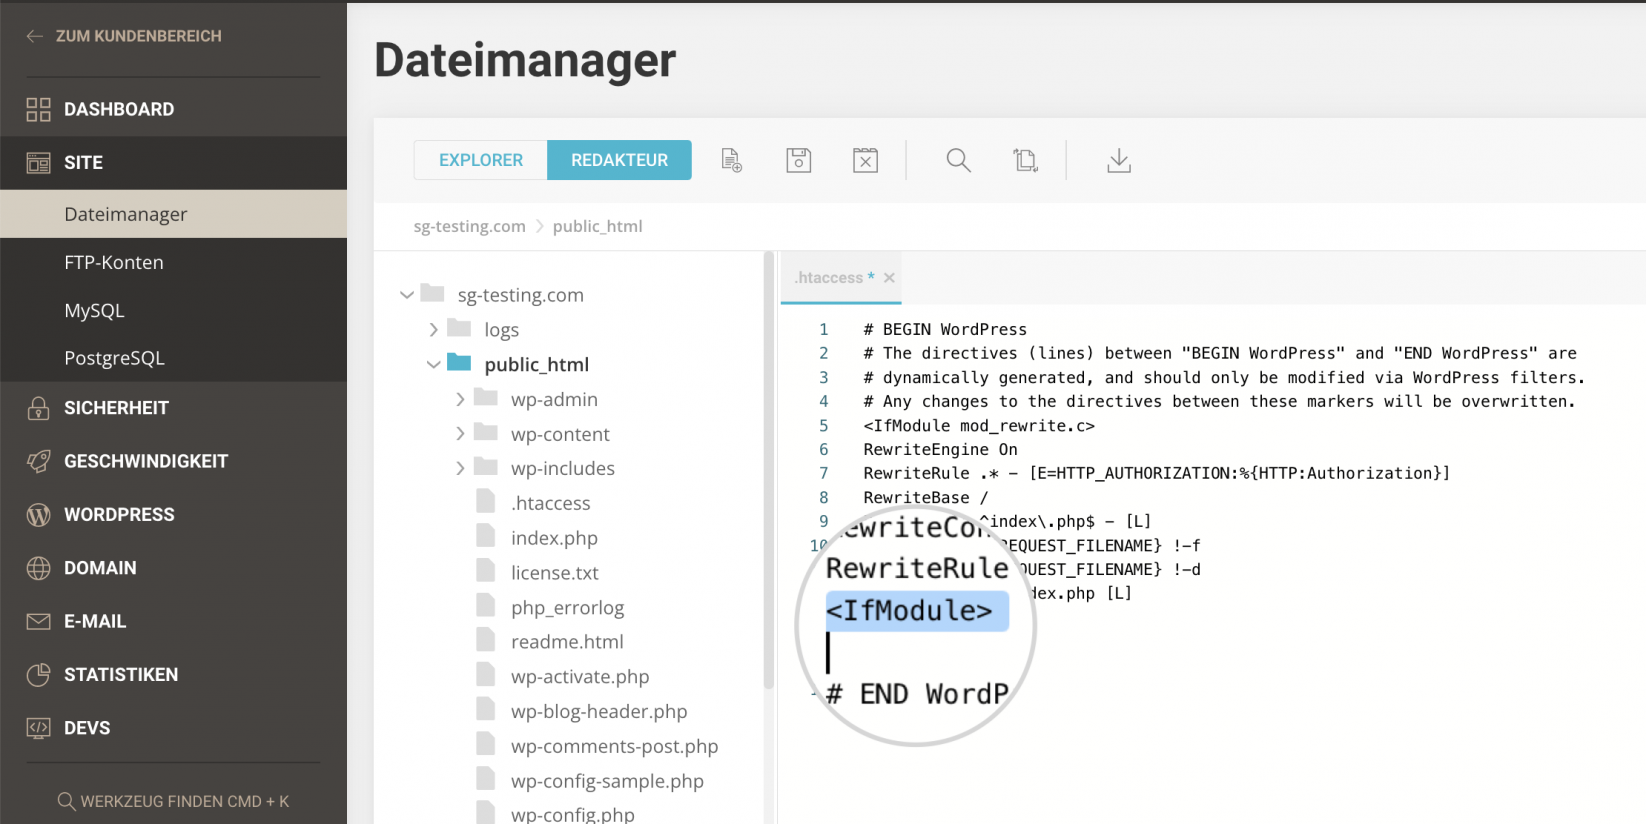Click 'RewriteBase /' line in editor

pos(925,497)
